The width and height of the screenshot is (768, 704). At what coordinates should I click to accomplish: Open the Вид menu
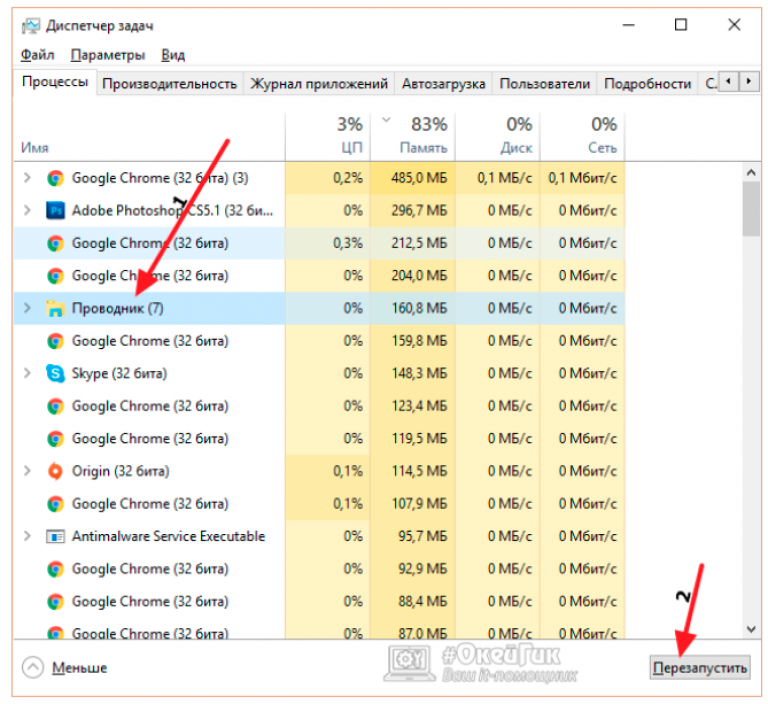tap(173, 55)
